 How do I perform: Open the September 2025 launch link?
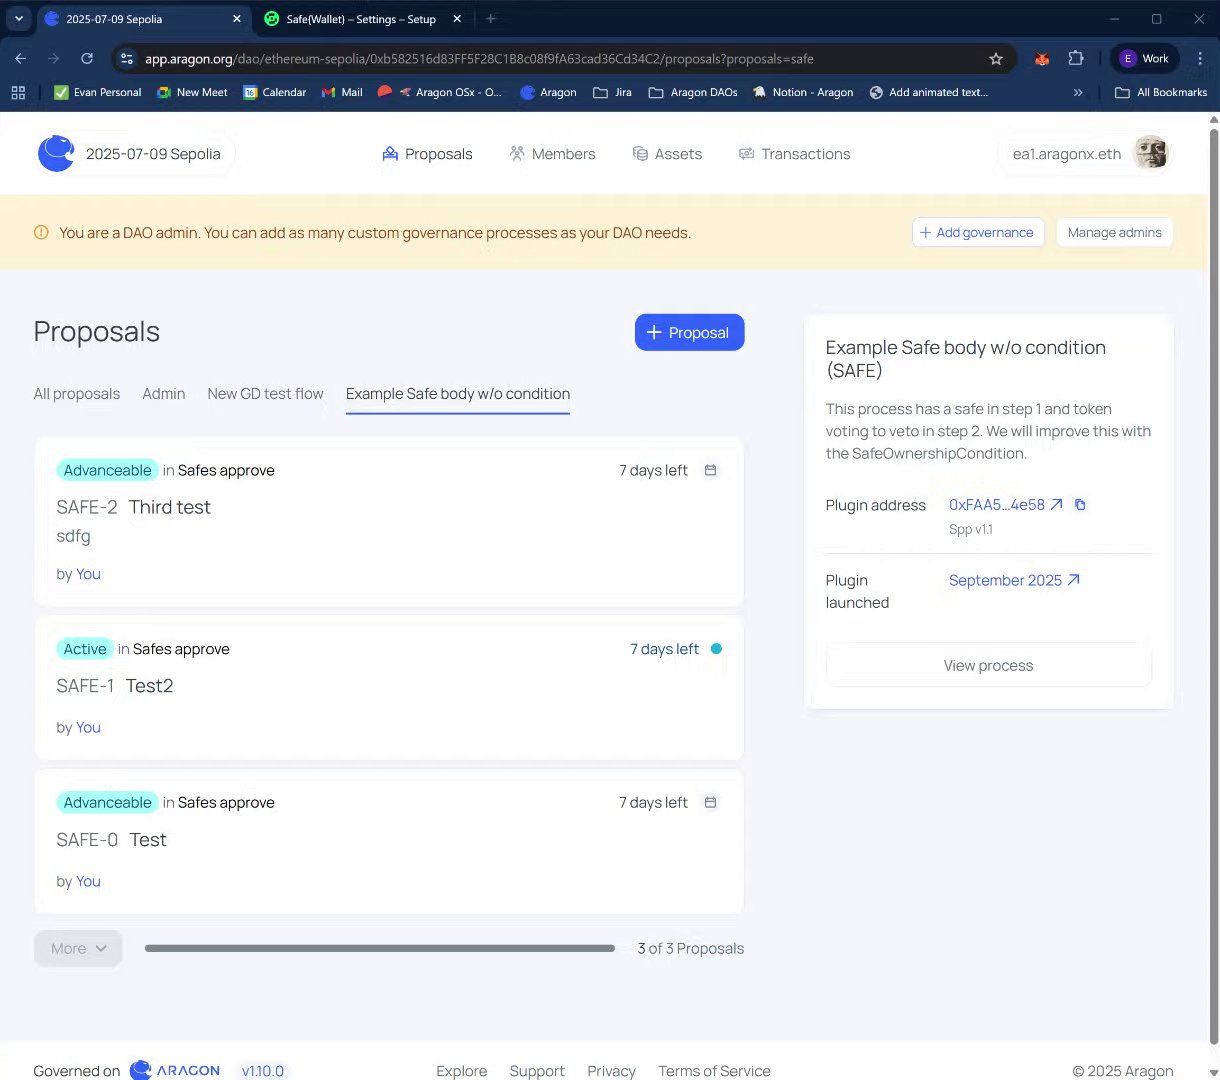[1014, 580]
